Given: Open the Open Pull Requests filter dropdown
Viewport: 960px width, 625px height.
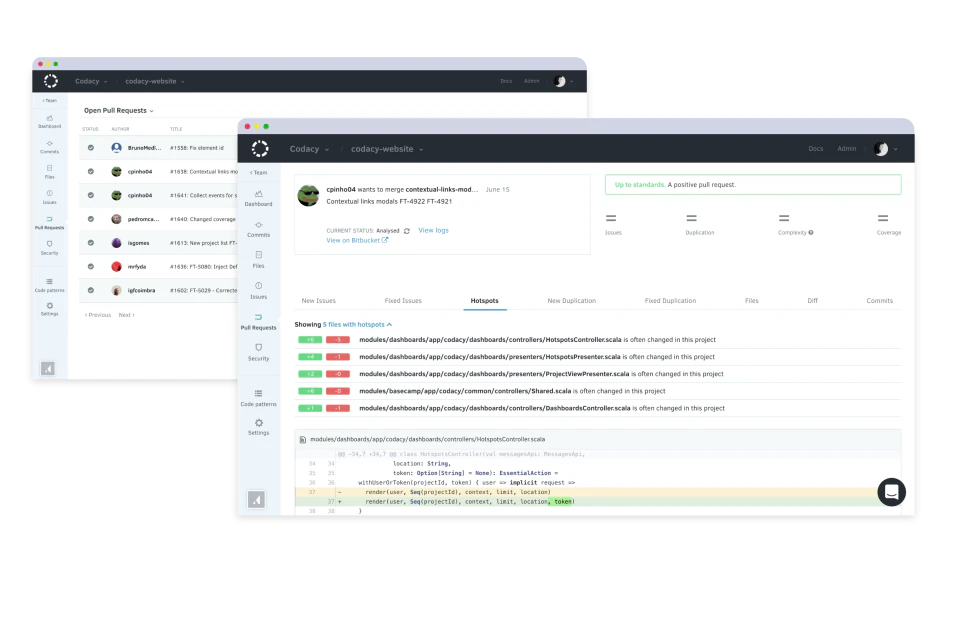Looking at the screenshot, I should (119, 110).
